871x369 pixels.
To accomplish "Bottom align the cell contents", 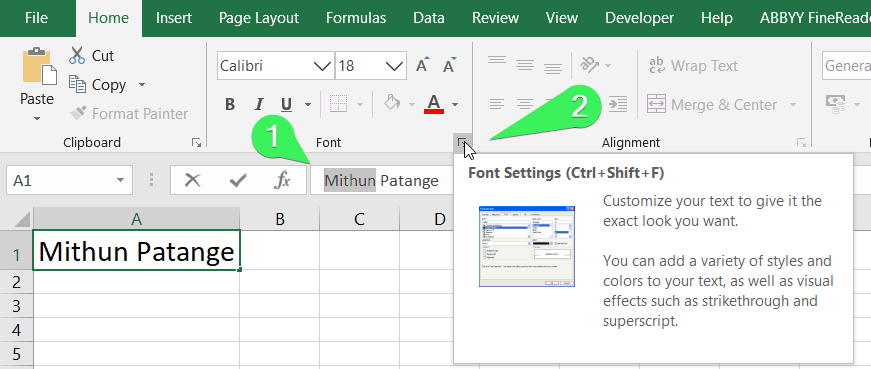I will click(553, 68).
